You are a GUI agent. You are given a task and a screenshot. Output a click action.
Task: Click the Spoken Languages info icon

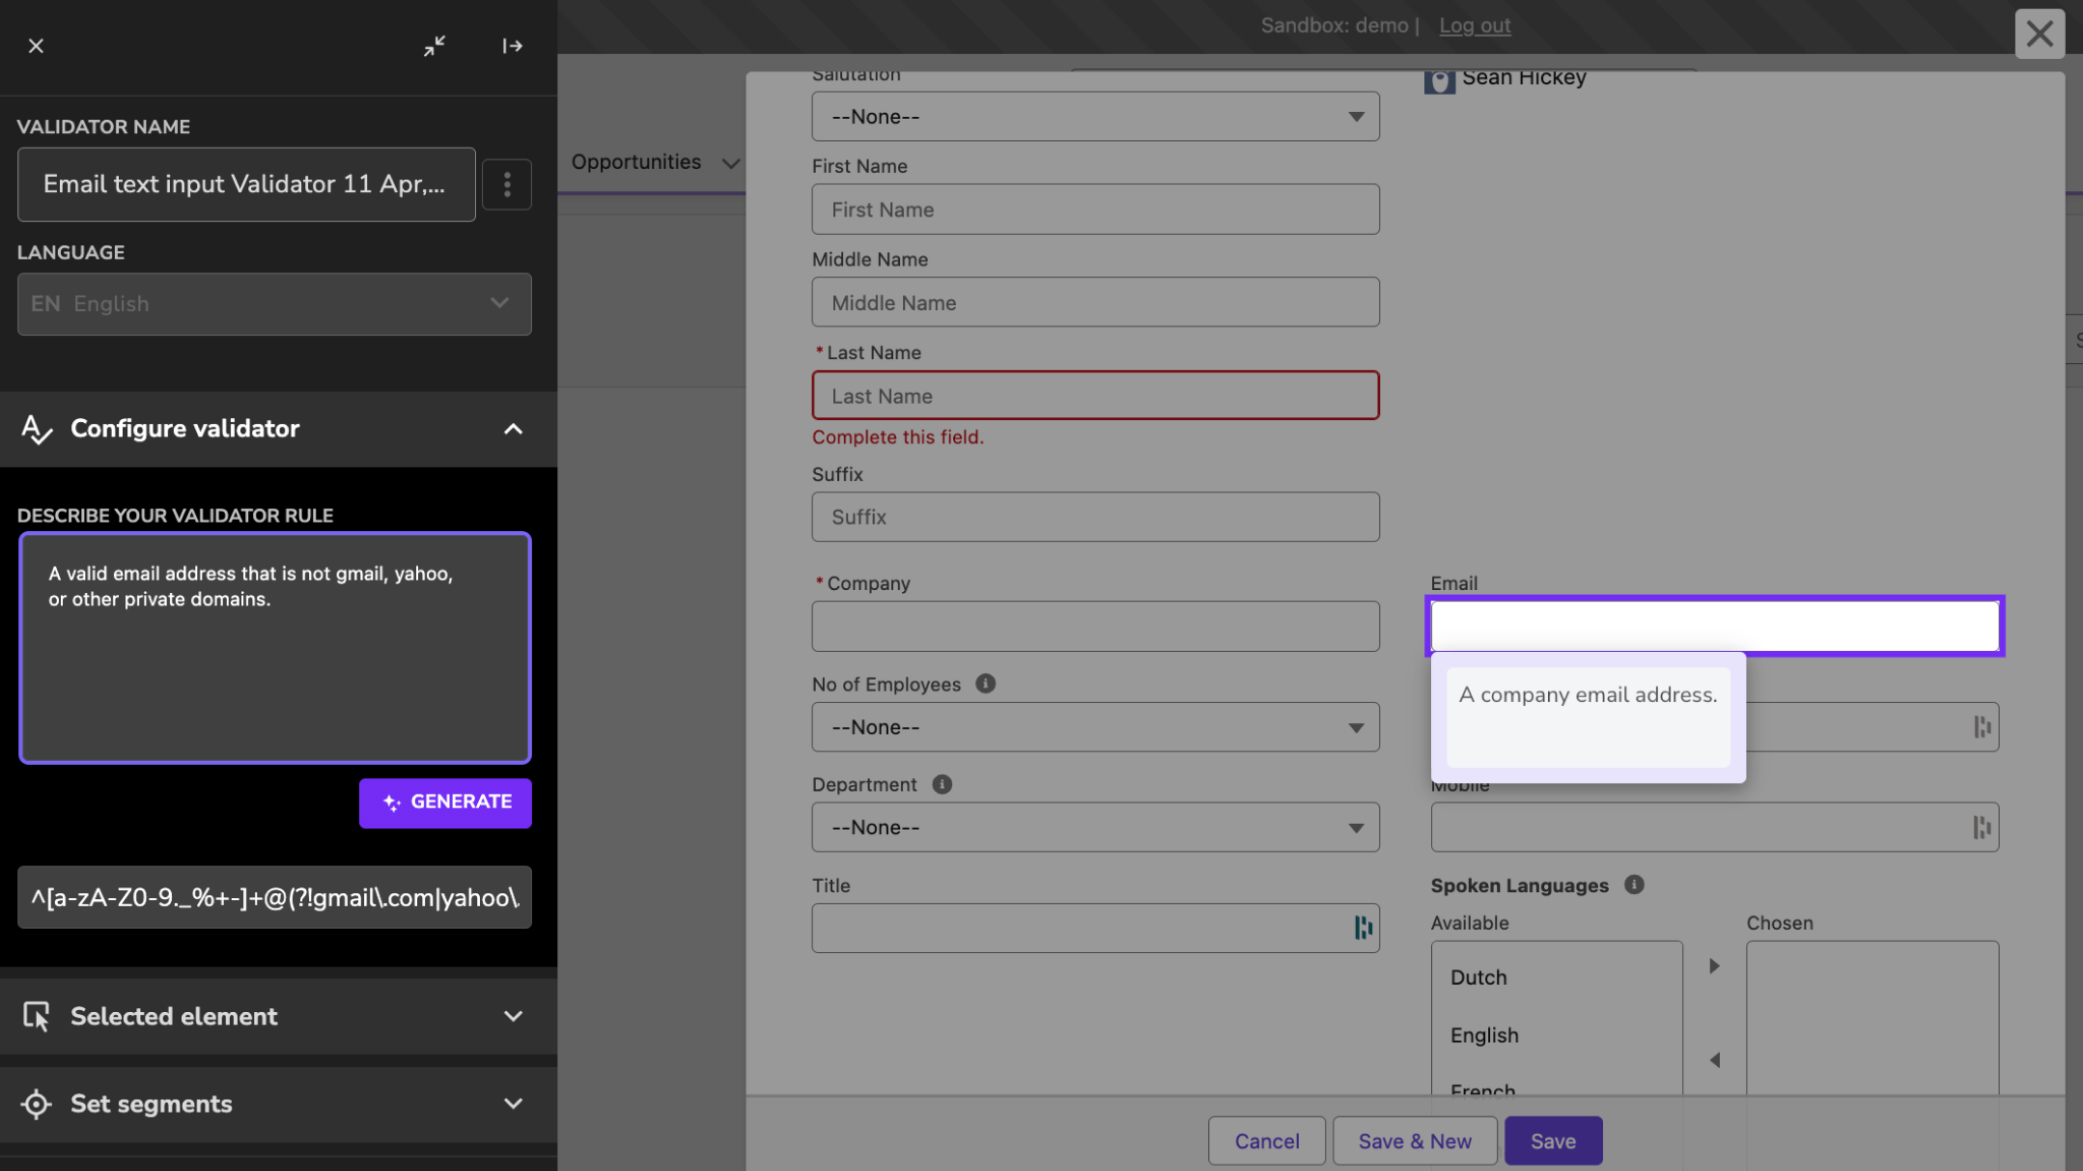coord(1634,885)
